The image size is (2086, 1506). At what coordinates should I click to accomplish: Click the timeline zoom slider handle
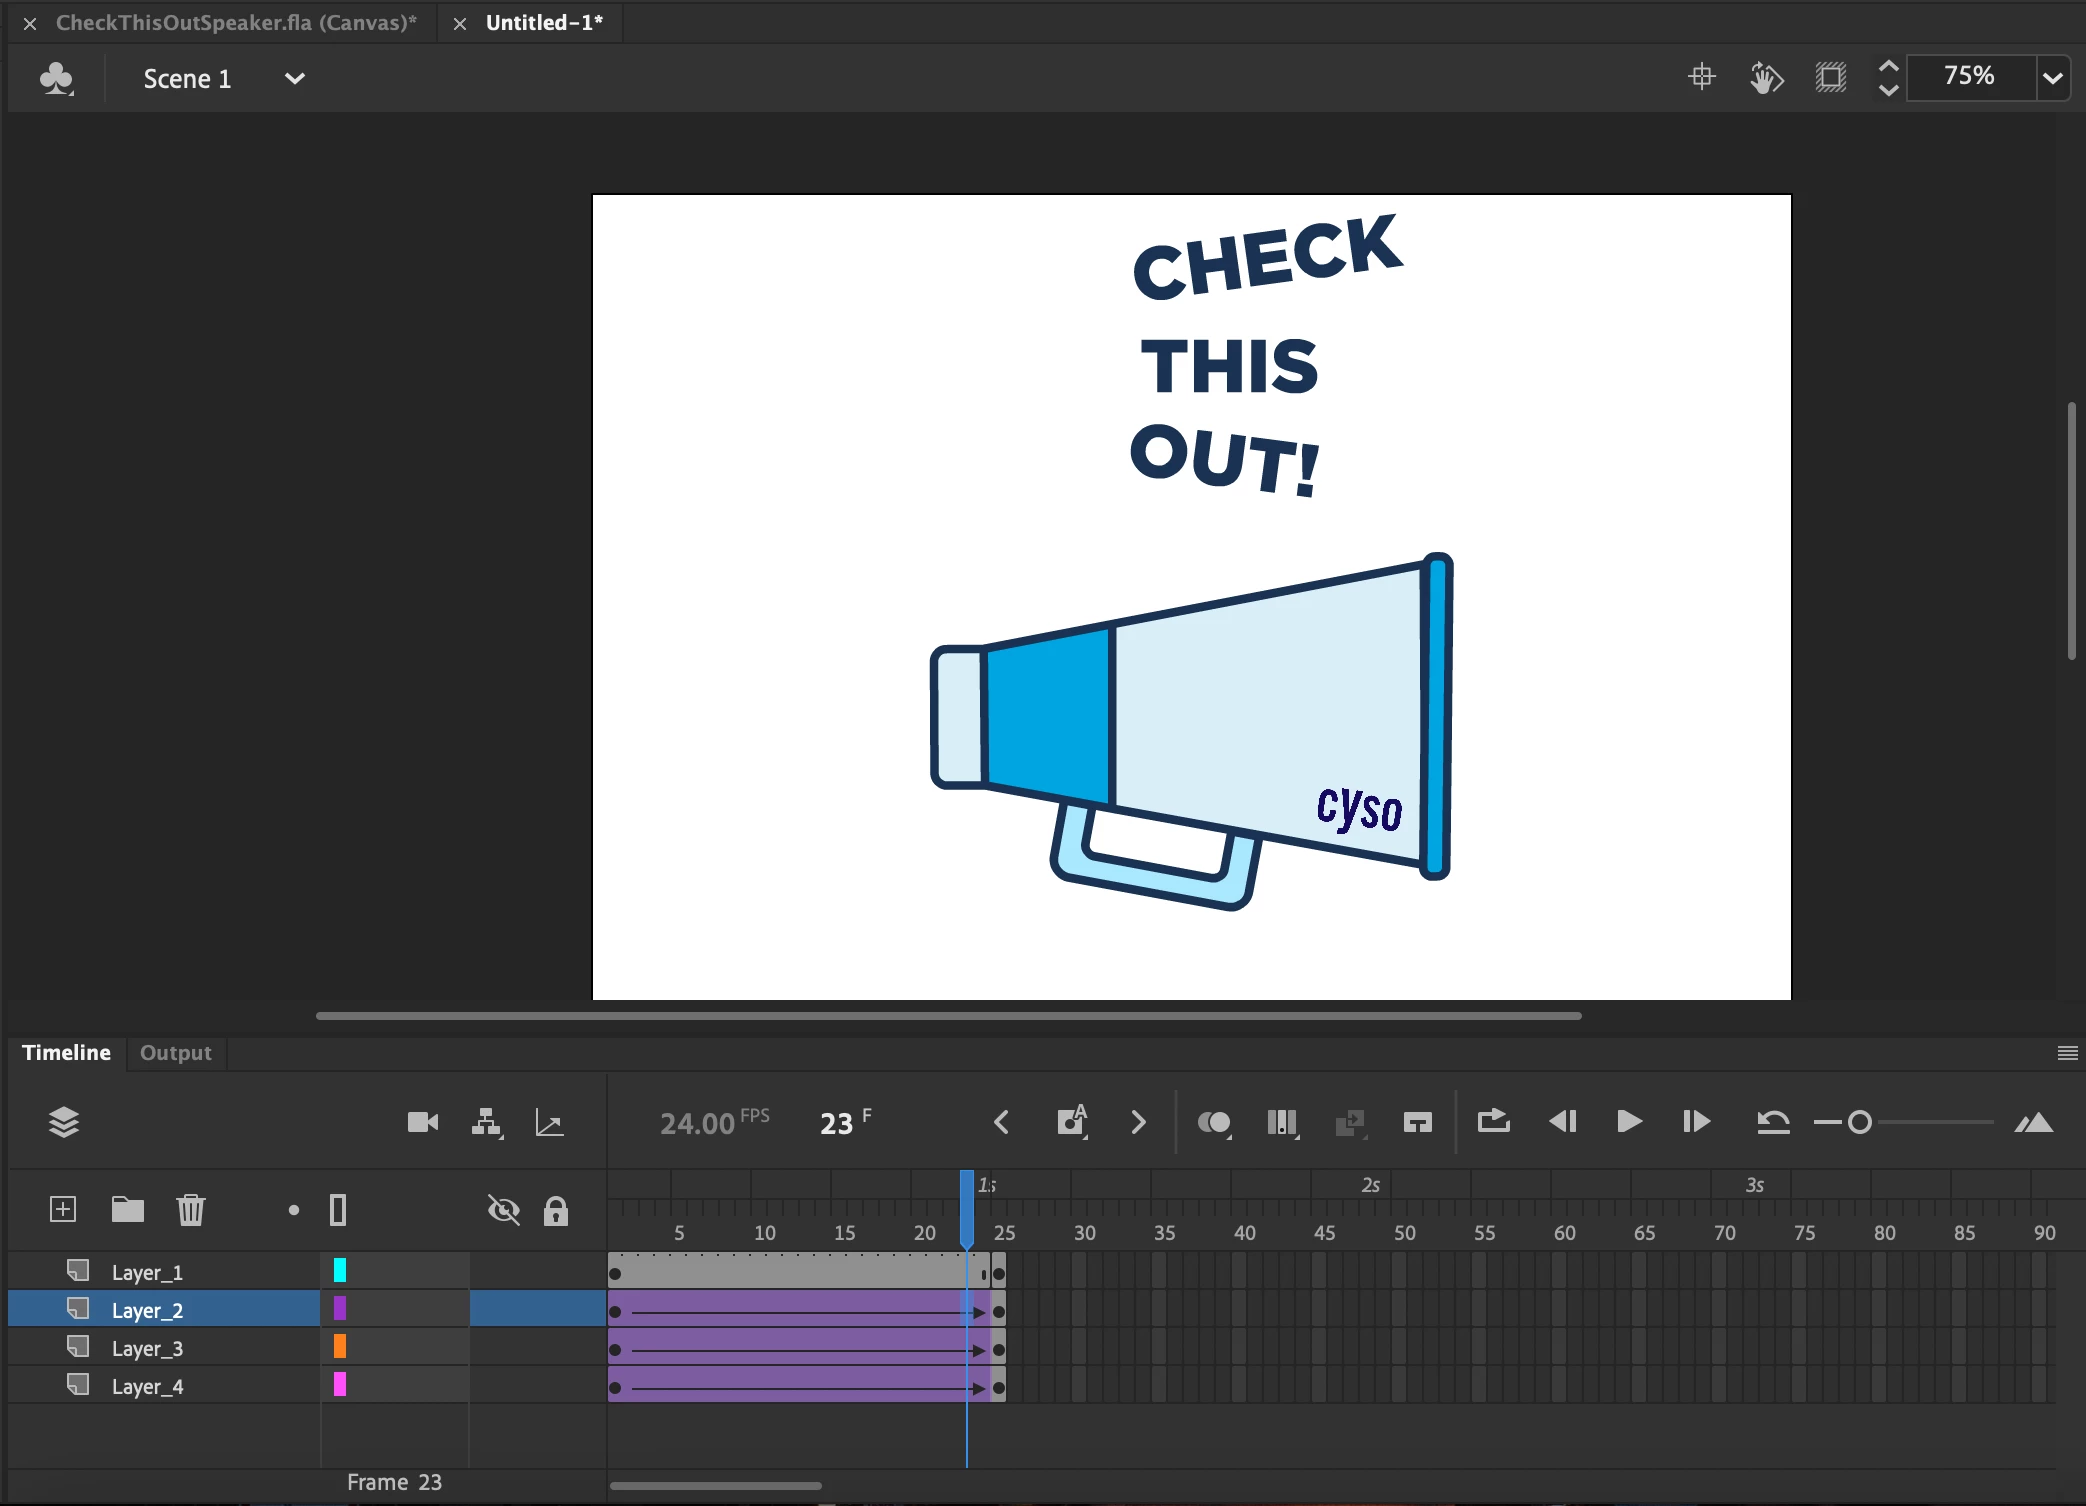pyautogui.click(x=1860, y=1122)
